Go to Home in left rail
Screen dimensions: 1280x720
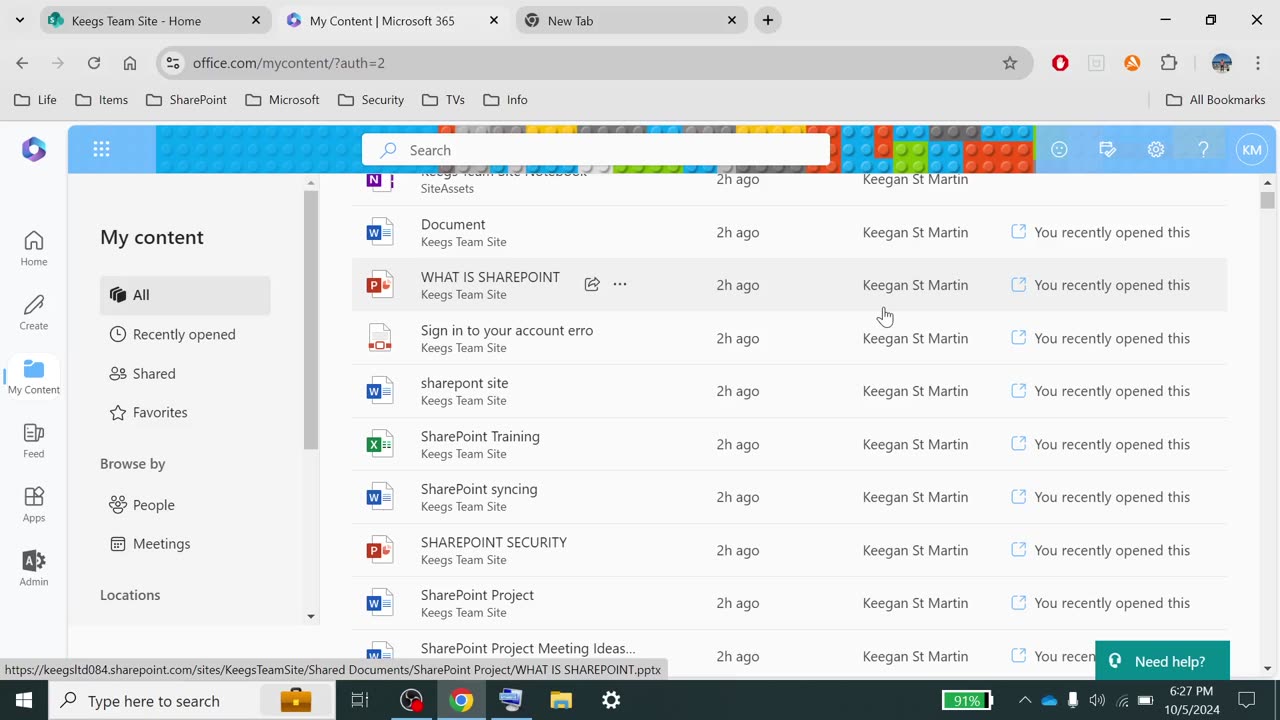tap(34, 248)
